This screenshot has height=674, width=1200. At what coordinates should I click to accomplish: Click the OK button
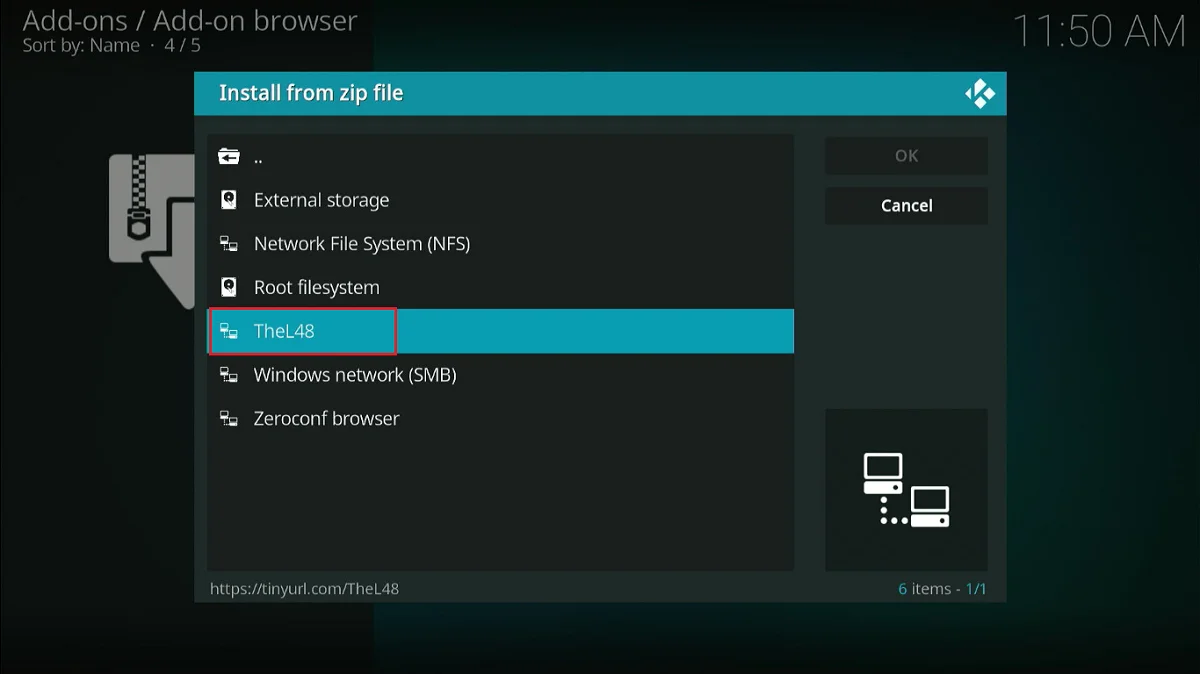[906, 156]
